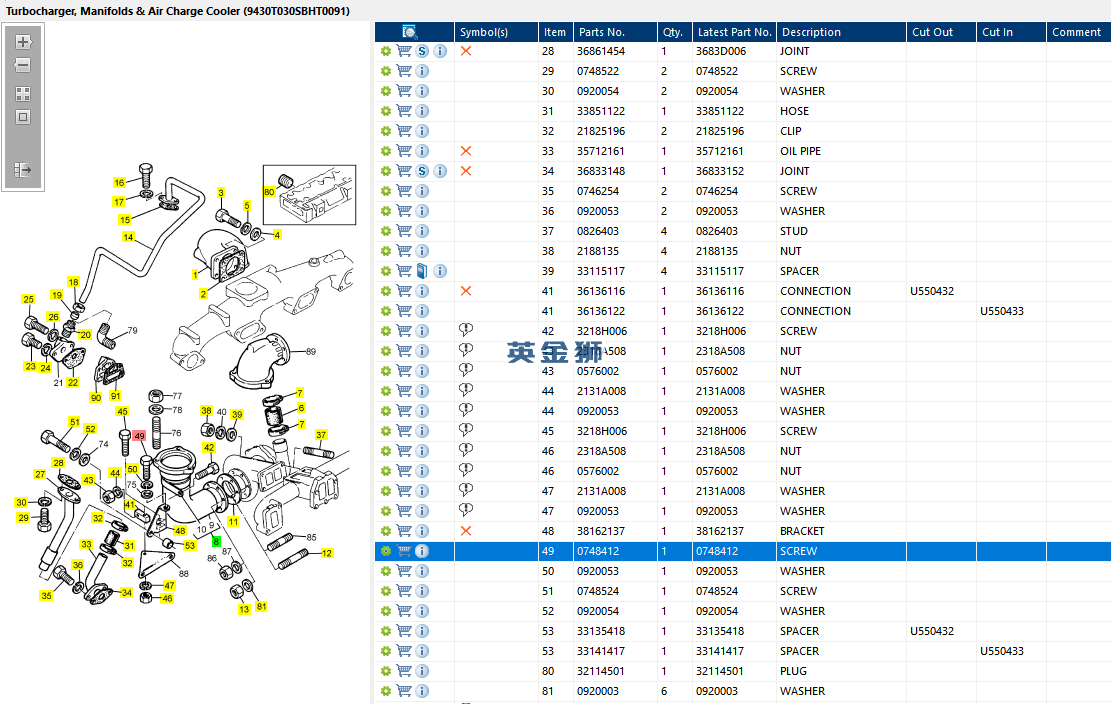This screenshot has height=704, width=1111.
Task: Click gear icon for NUT 2188135
Action: click(x=385, y=251)
